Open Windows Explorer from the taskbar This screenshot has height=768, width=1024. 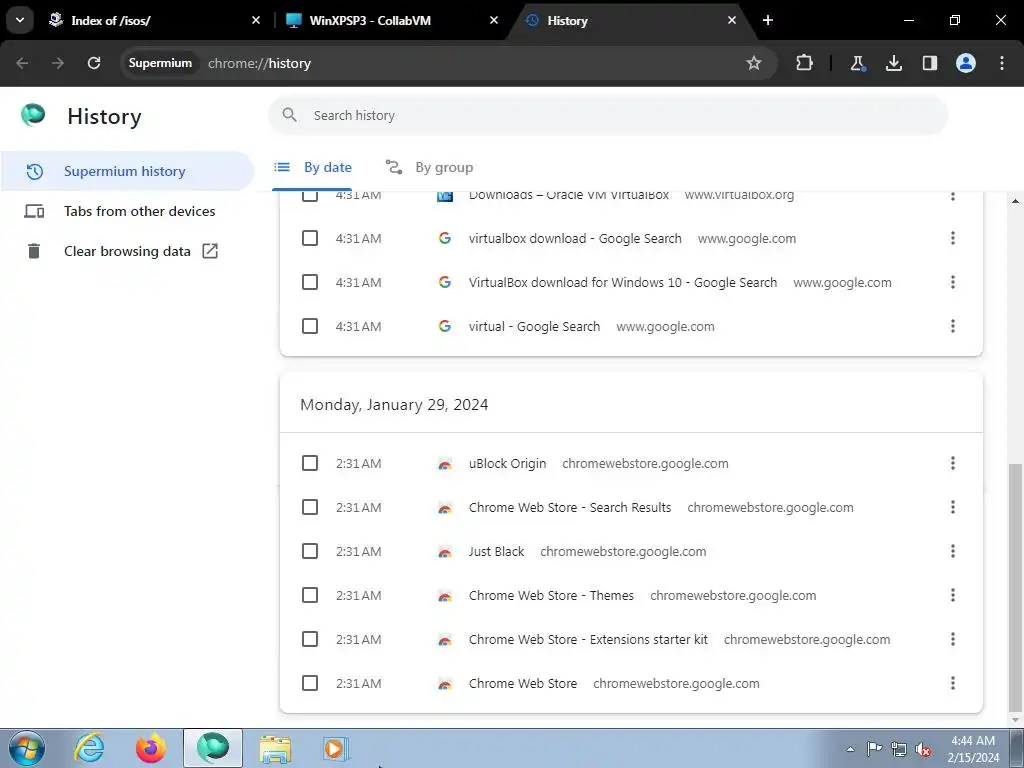point(275,748)
